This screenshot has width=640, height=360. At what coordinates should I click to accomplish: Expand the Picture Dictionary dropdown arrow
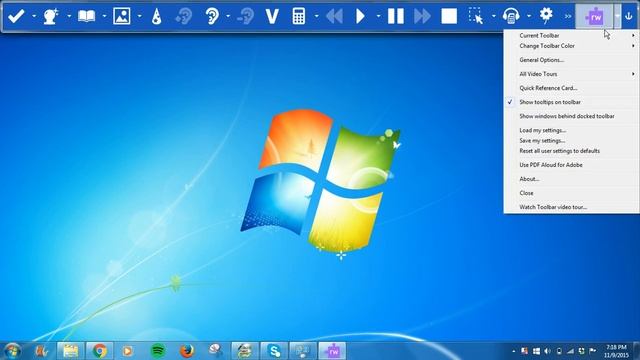pos(140,16)
